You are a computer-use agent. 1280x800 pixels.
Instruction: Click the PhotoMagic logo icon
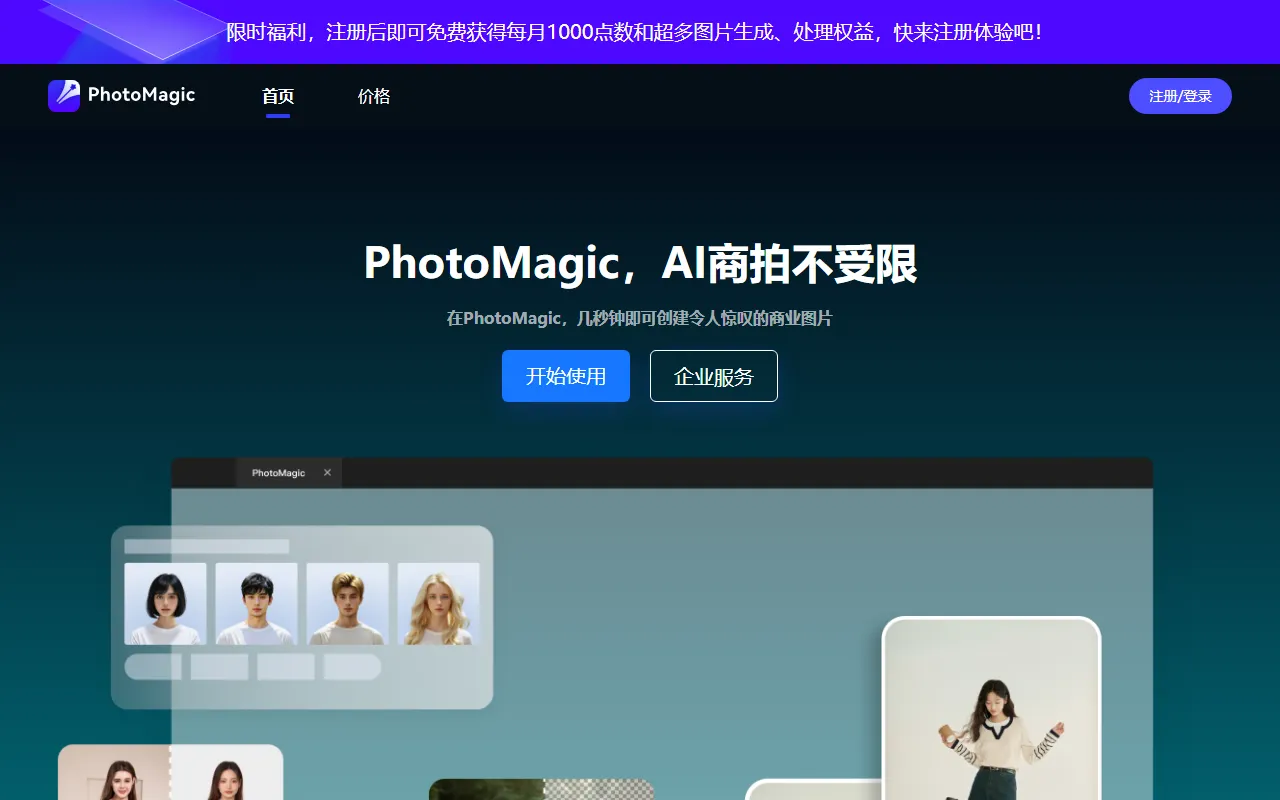62,95
